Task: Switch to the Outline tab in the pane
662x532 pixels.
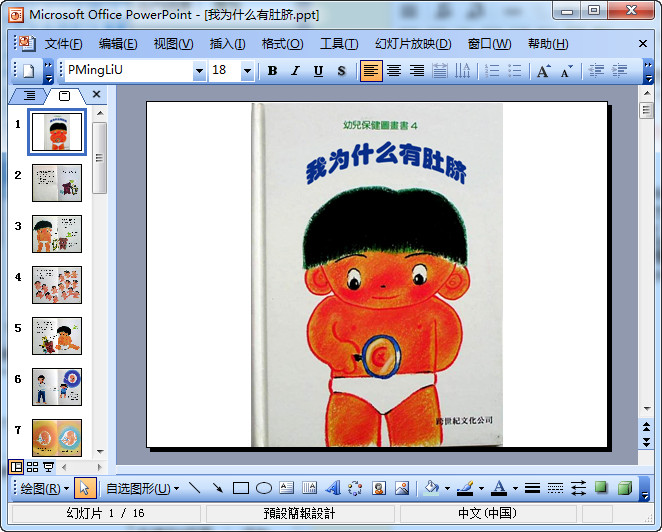Action: click(x=29, y=95)
